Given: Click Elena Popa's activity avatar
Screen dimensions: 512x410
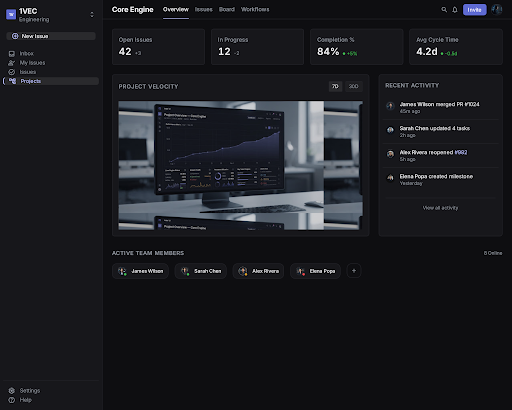Looking at the screenshot, I should 390,178.
